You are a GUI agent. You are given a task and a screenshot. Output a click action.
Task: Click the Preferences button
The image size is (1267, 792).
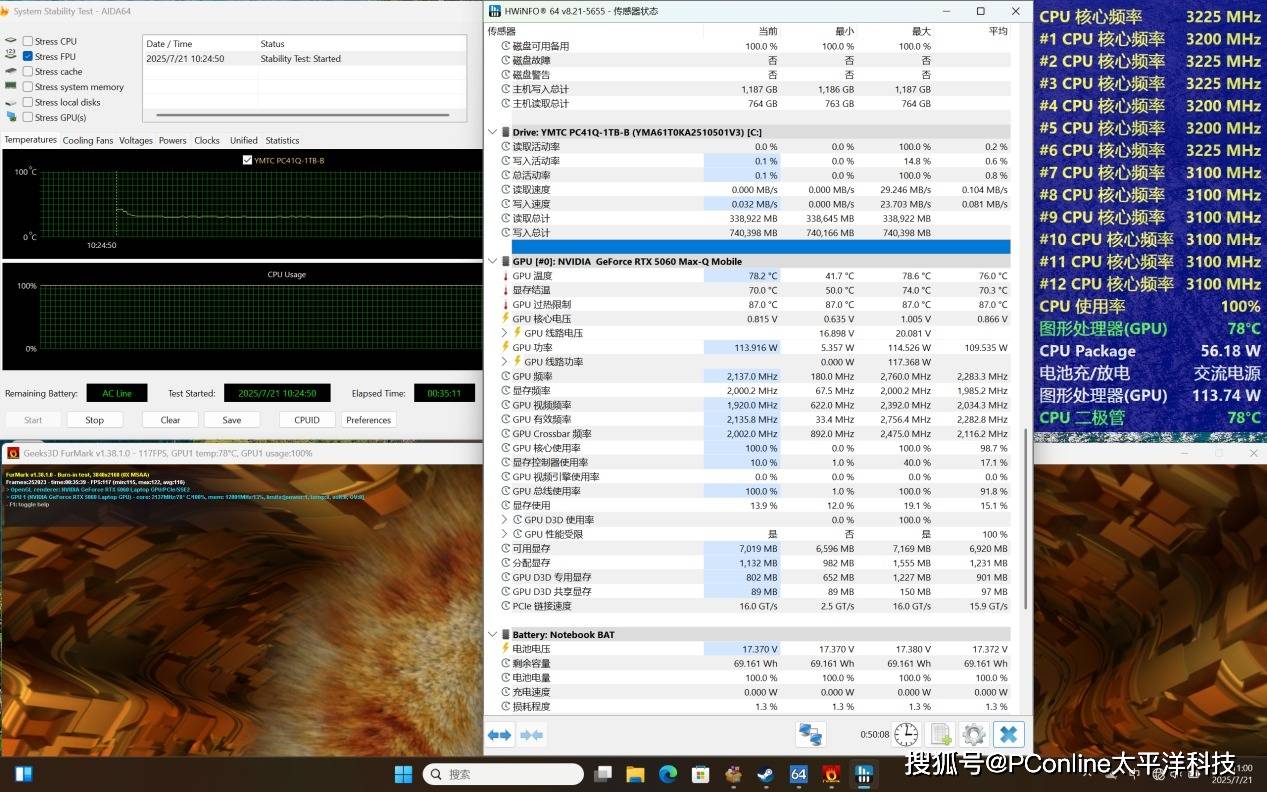pyautogui.click(x=368, y=420)
